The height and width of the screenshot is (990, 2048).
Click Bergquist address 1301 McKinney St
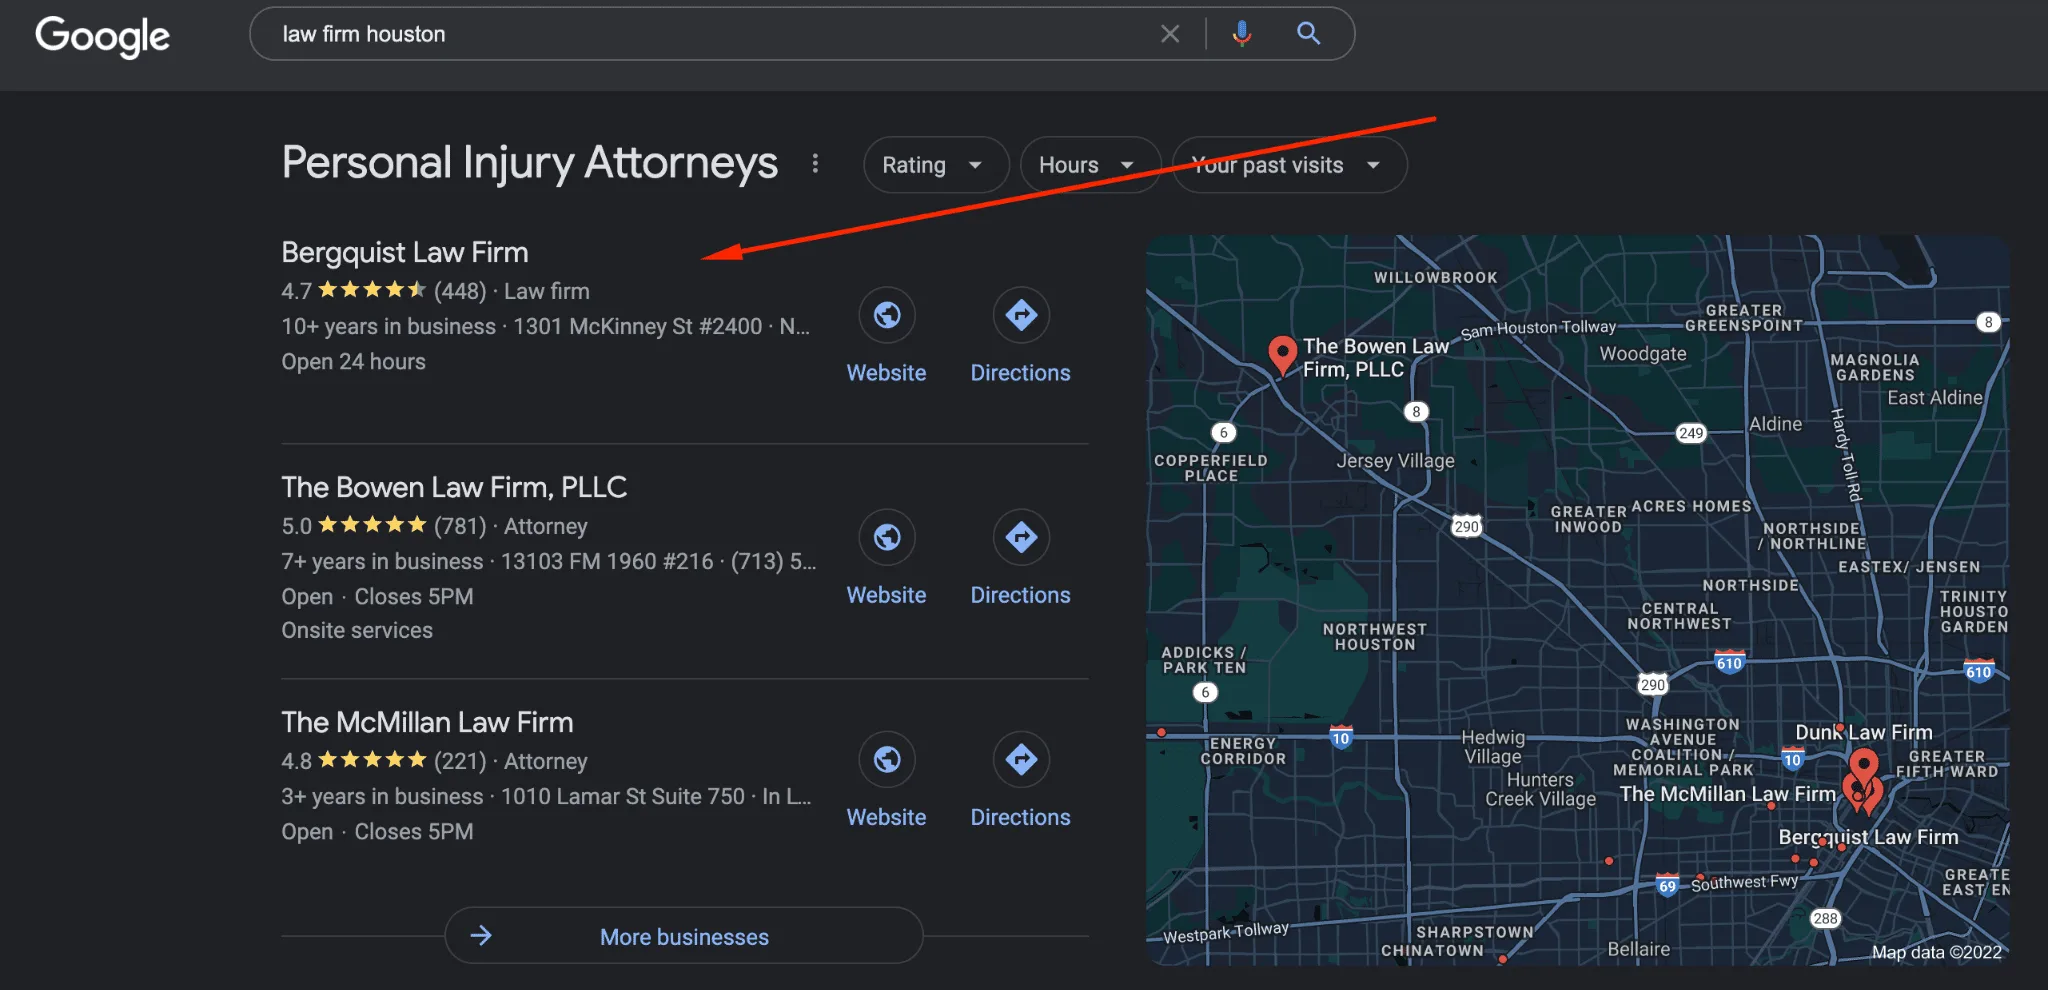[638, 326]
